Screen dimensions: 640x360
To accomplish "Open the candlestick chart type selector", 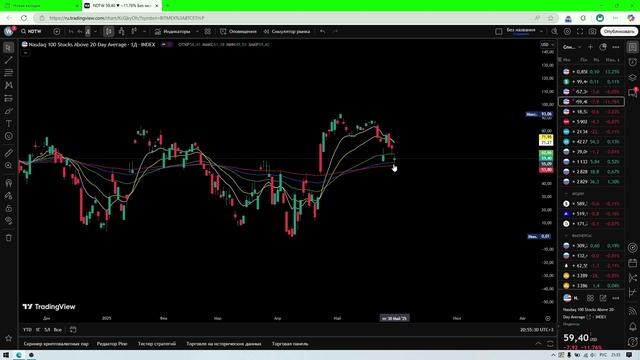I will (x=109, y=31).
